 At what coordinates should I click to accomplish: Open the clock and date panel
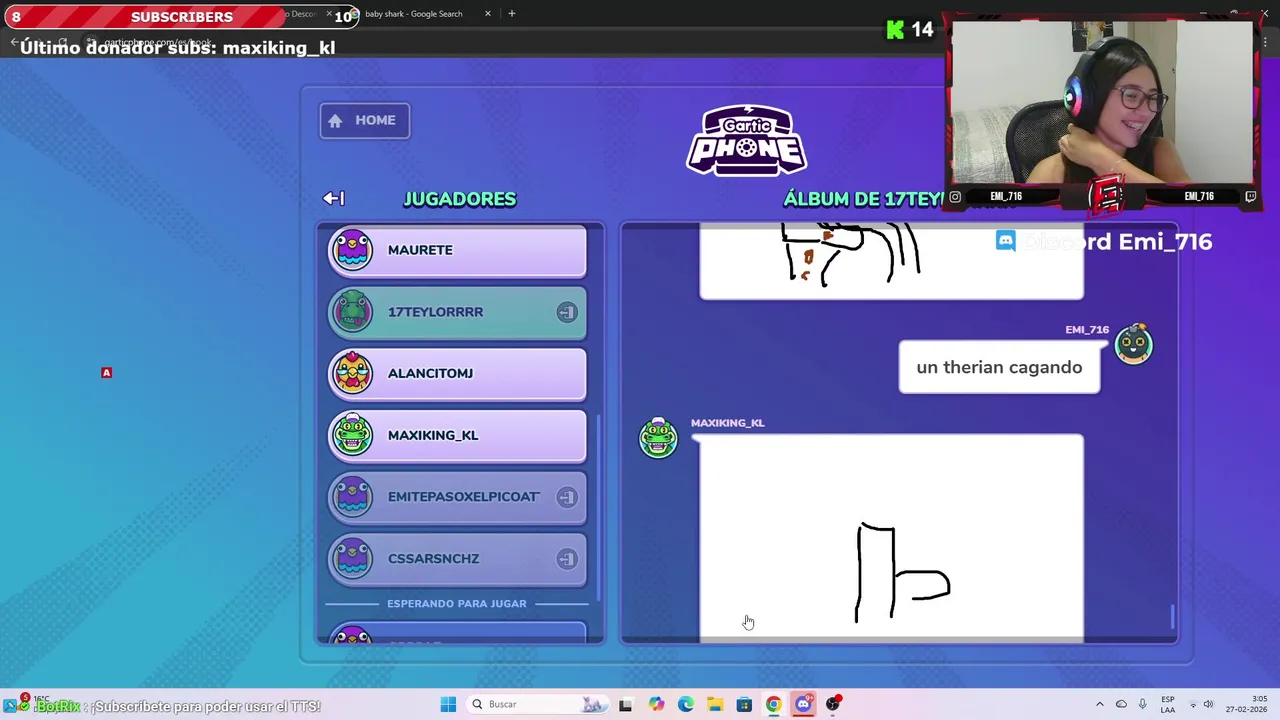(1247, 704)
